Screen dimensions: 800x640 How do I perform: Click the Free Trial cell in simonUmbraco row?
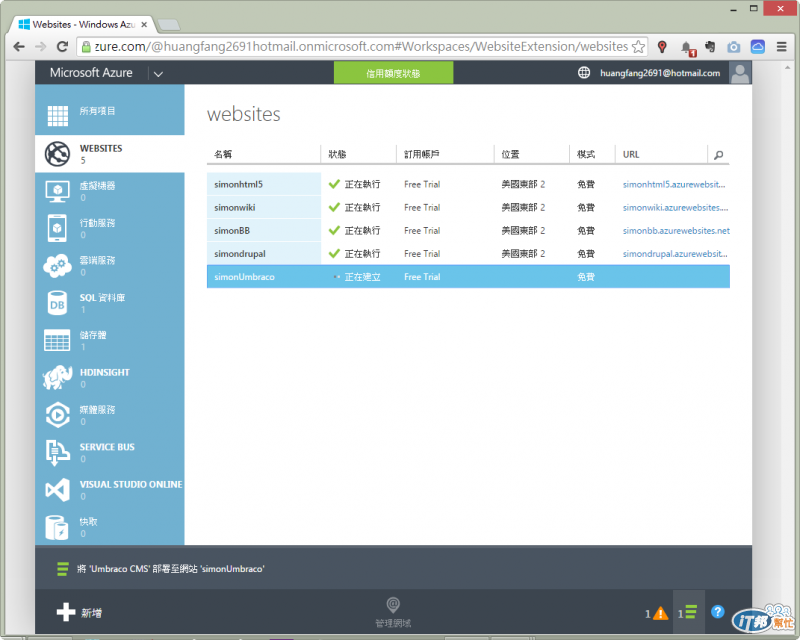coord(422,277)
